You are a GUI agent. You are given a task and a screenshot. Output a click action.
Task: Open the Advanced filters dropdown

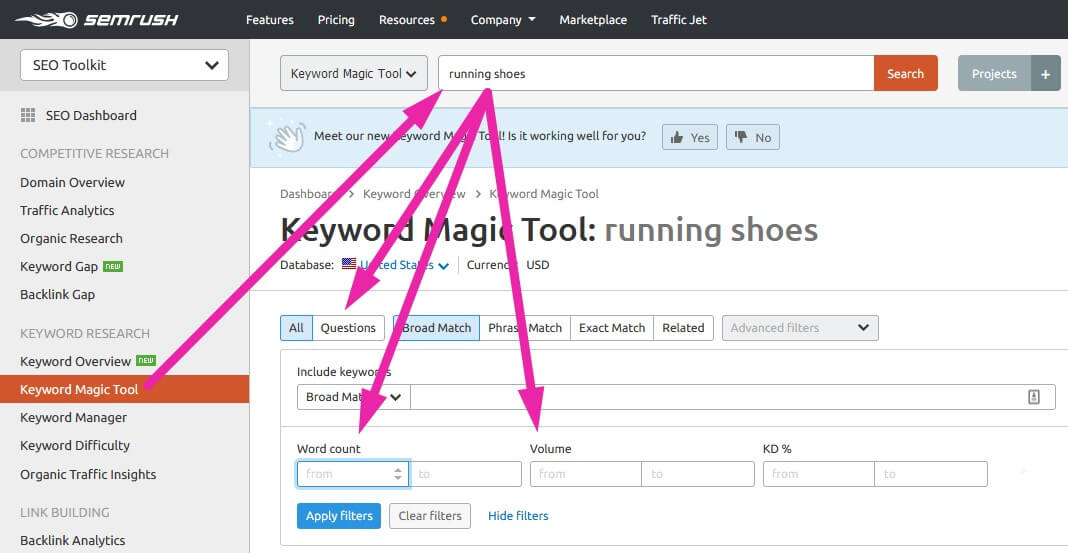click(x=800, y=328)
